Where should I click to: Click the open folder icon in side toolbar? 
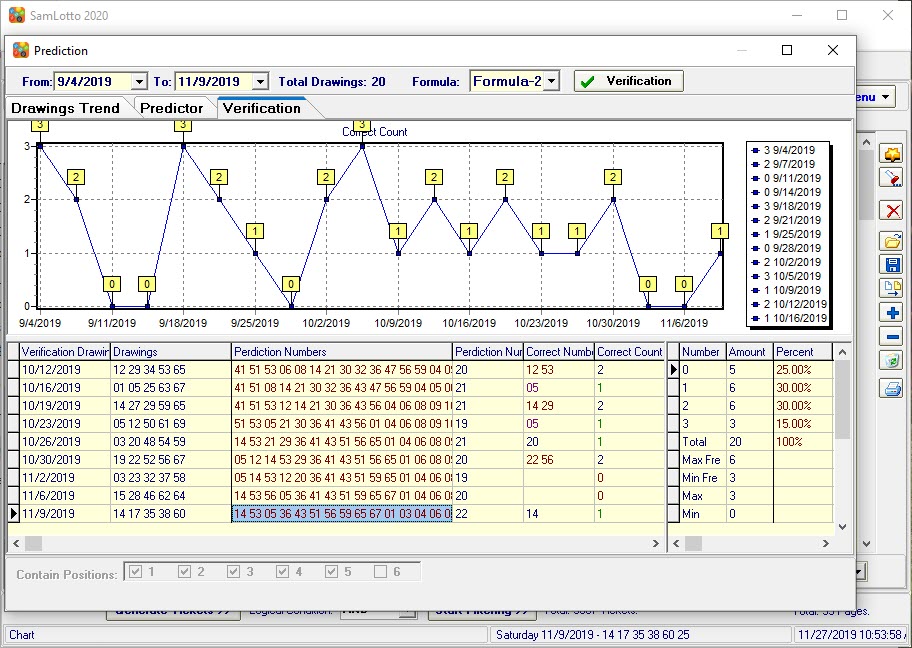[x=892, y=240]
